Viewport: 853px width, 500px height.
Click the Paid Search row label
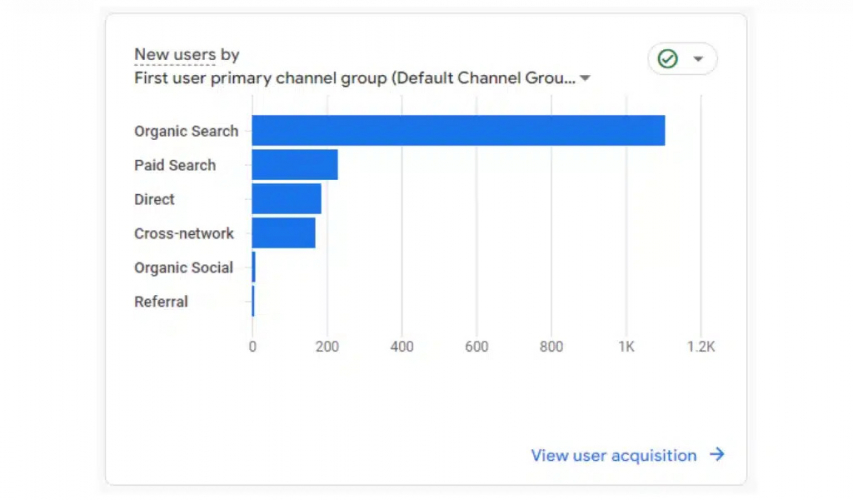tap(175, 165)
